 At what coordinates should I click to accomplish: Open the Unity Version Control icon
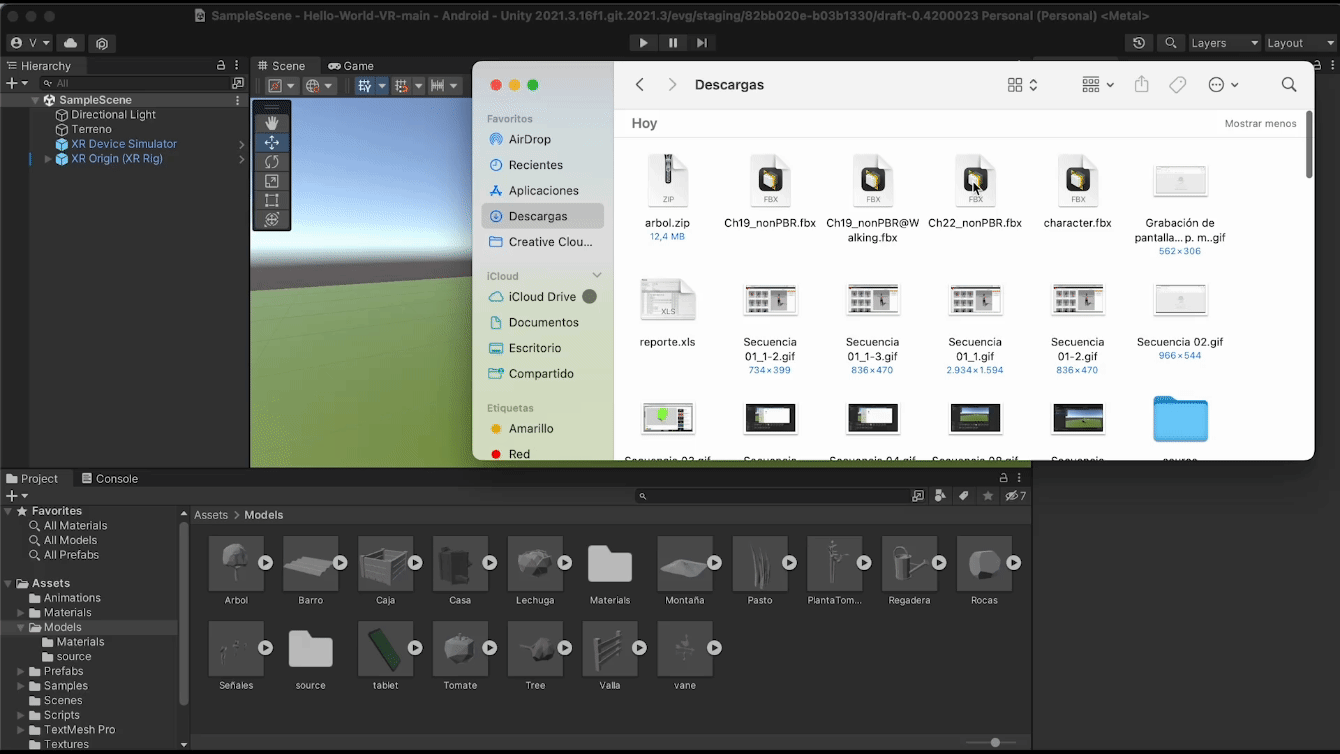point(102,43)
